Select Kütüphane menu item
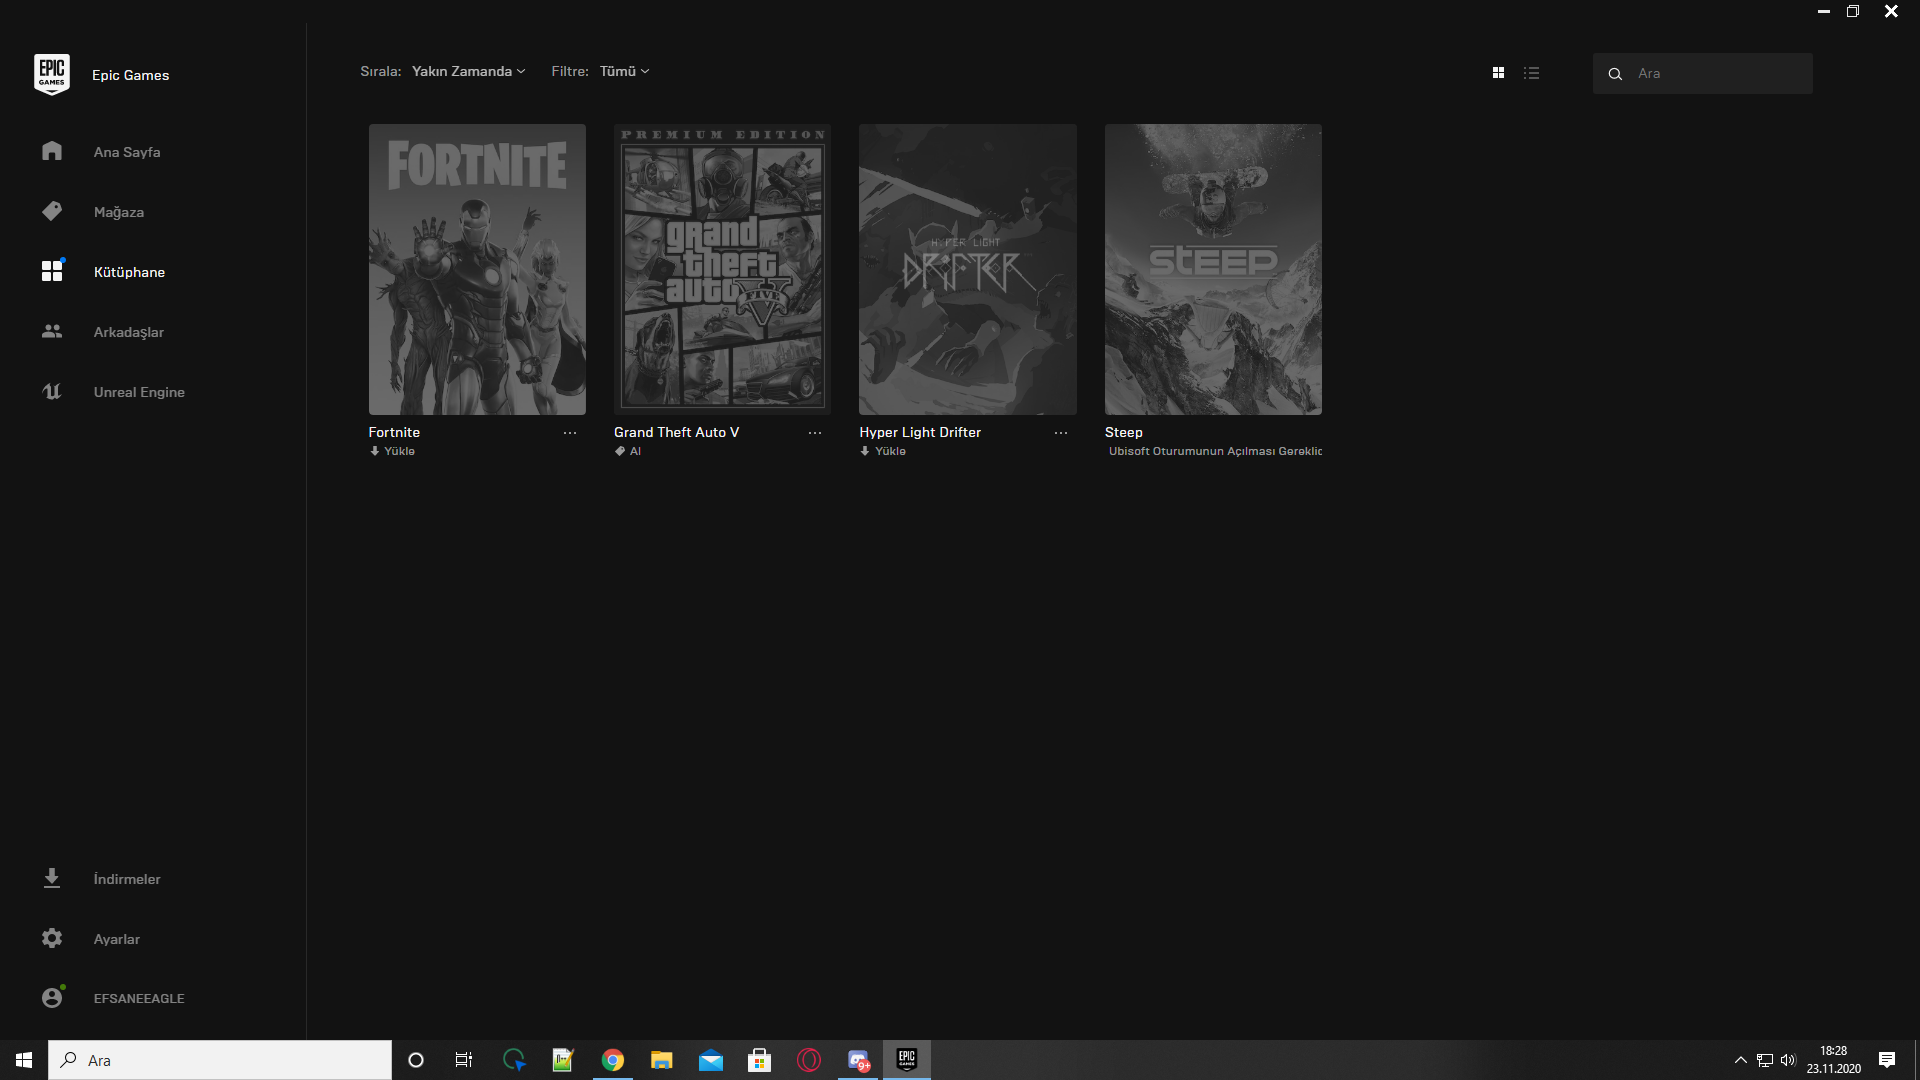 pos(129,272)
